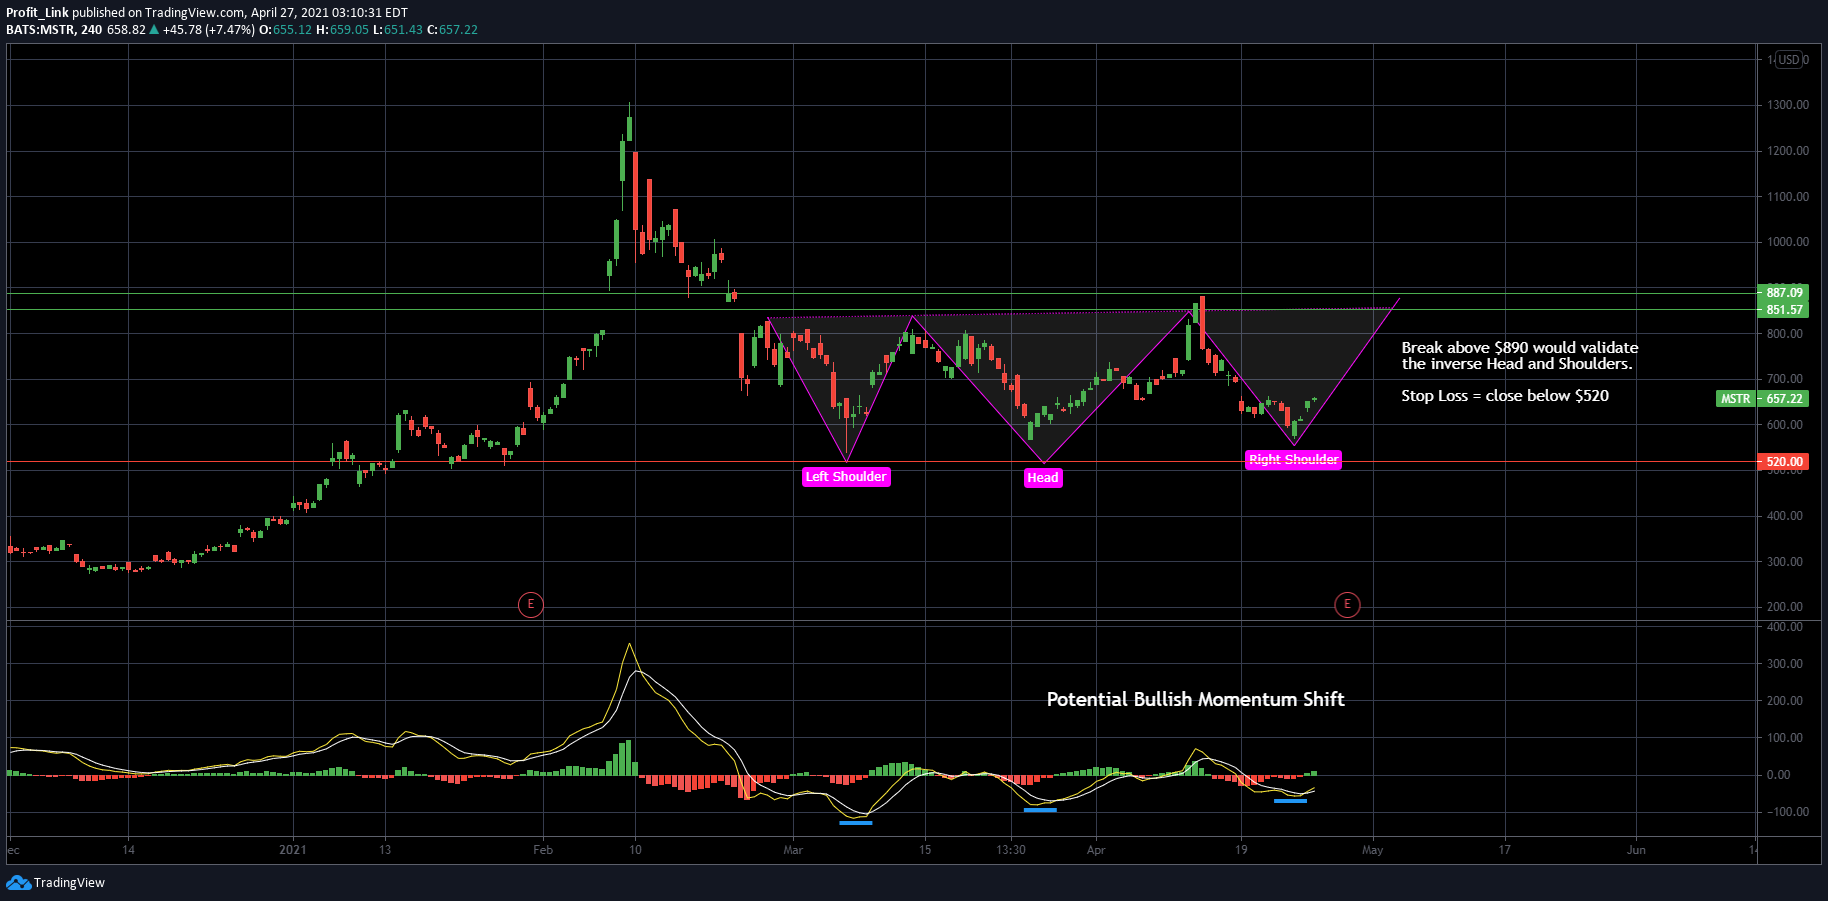Click the blue MACD low marker under Head

[x=1040, y=809]
